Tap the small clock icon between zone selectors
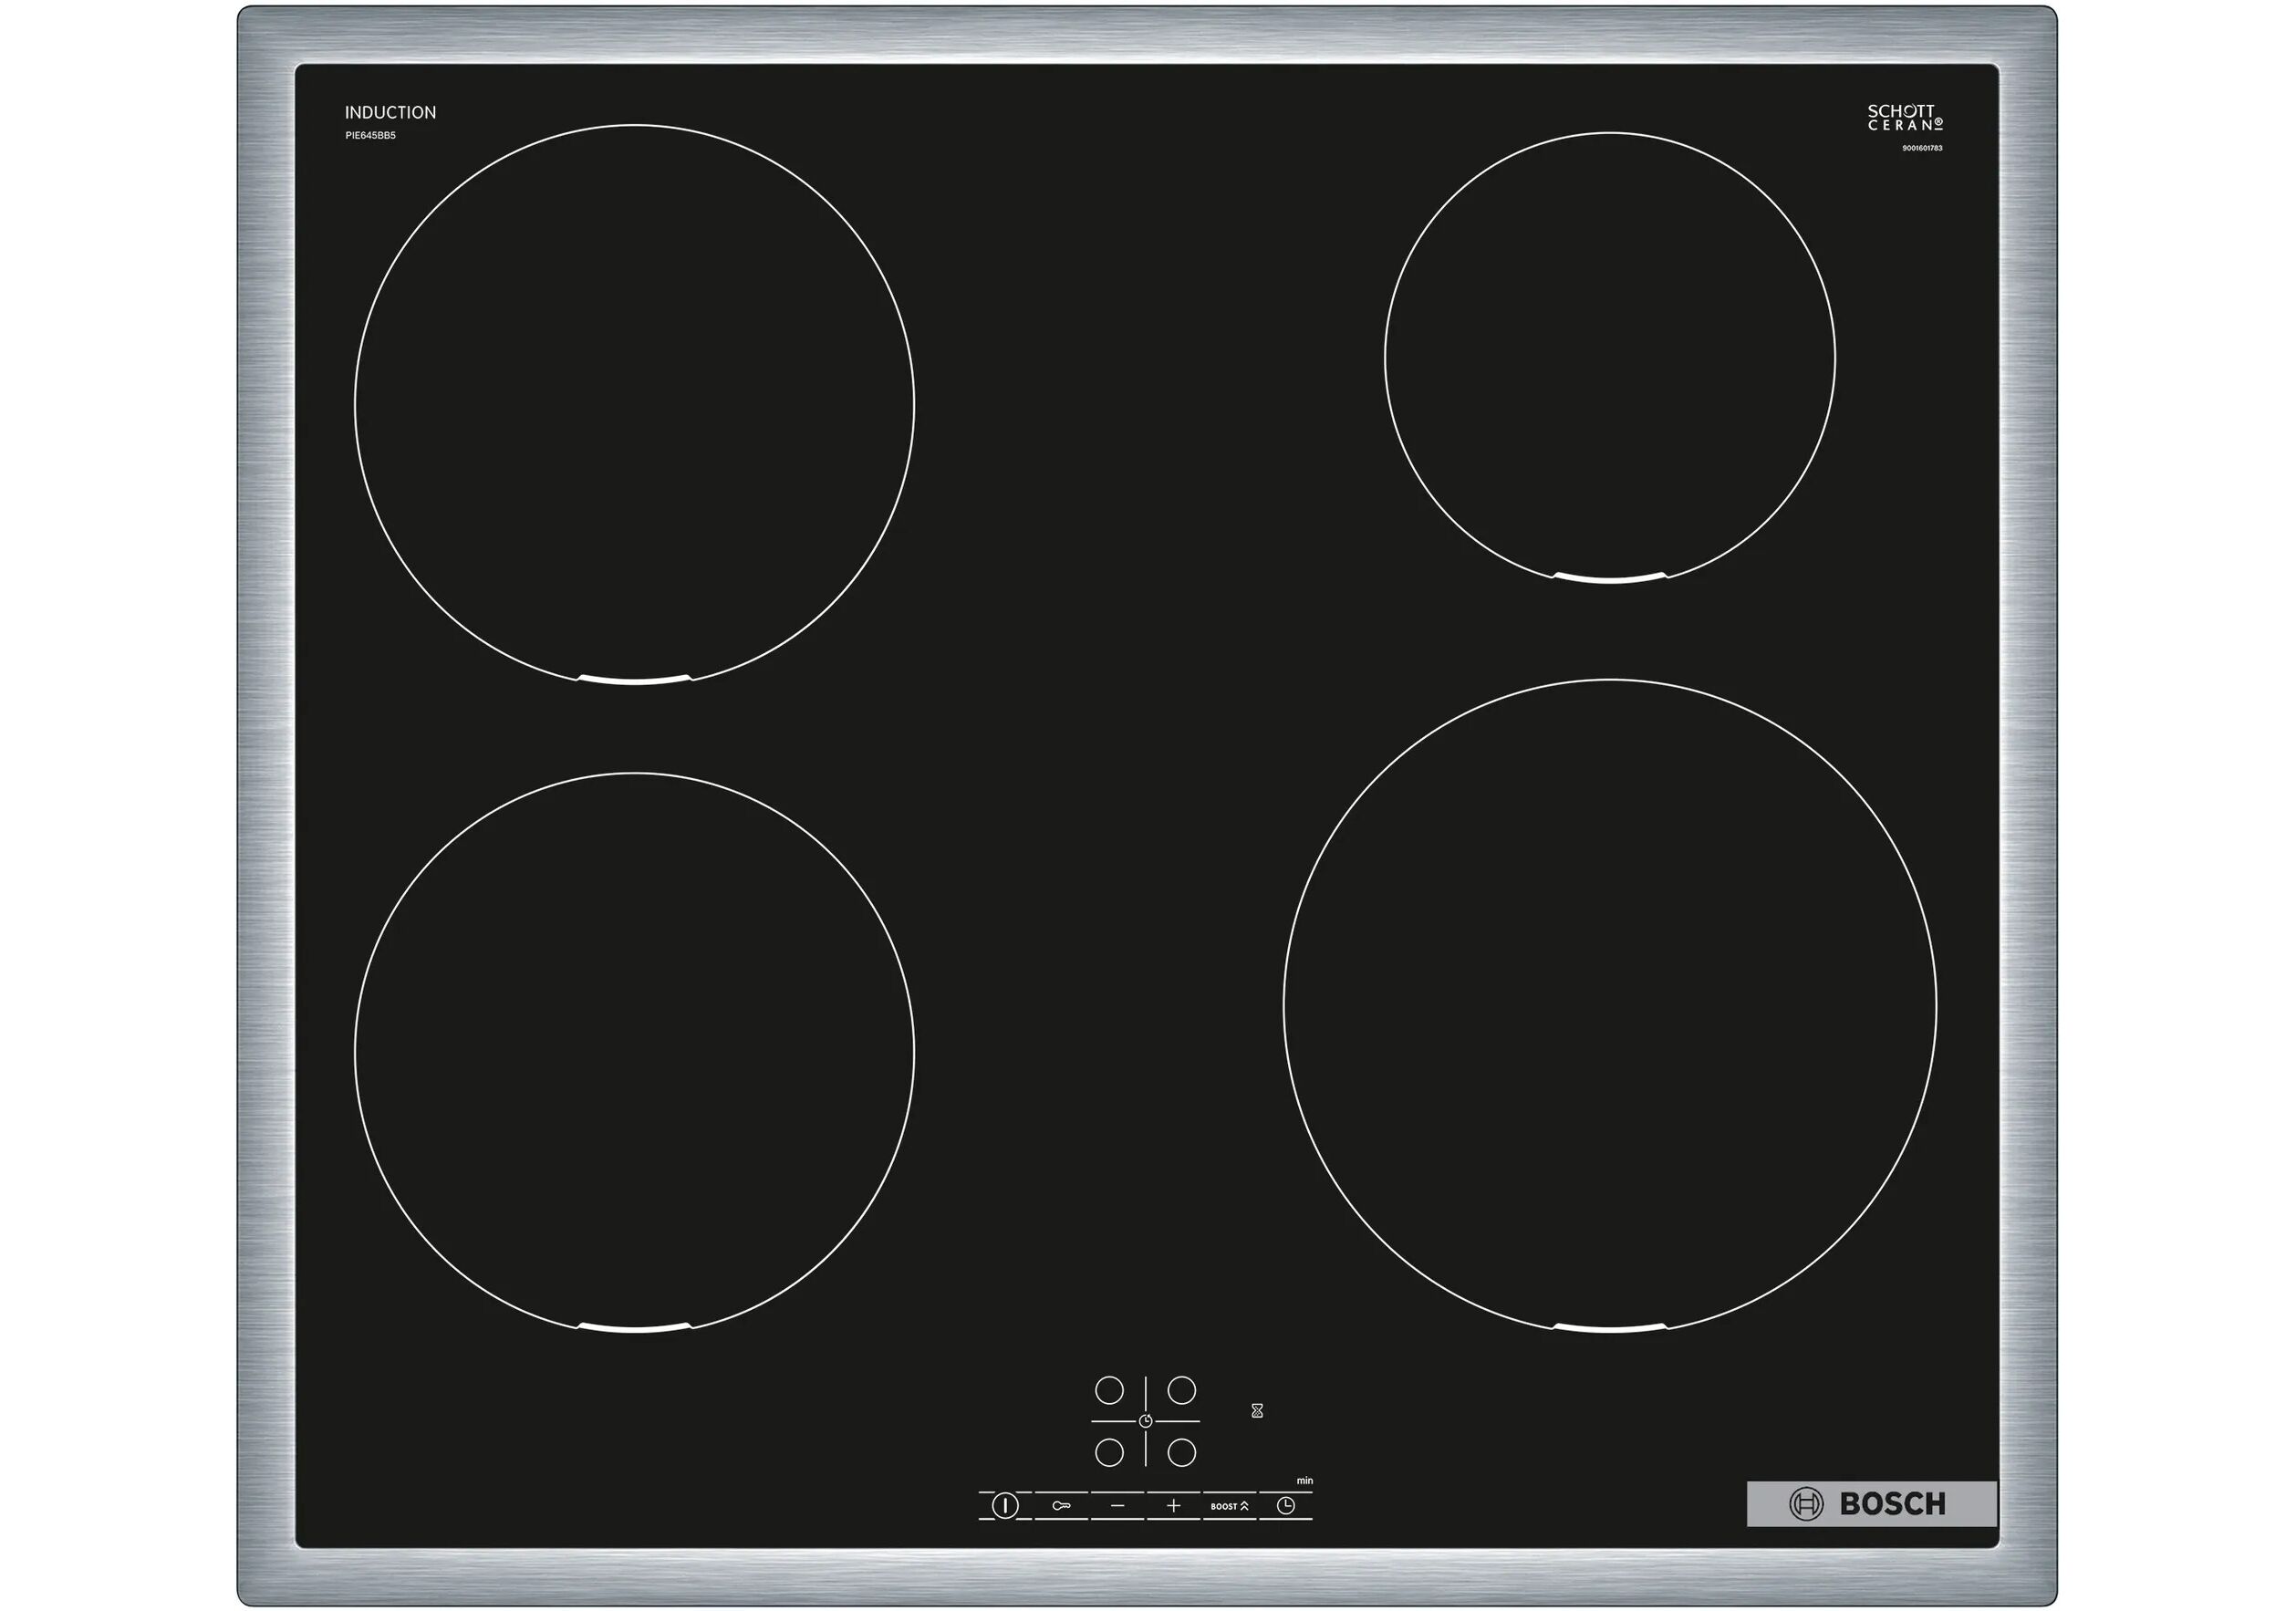2296x1611 pixels. click(x=1146, y=1421)
